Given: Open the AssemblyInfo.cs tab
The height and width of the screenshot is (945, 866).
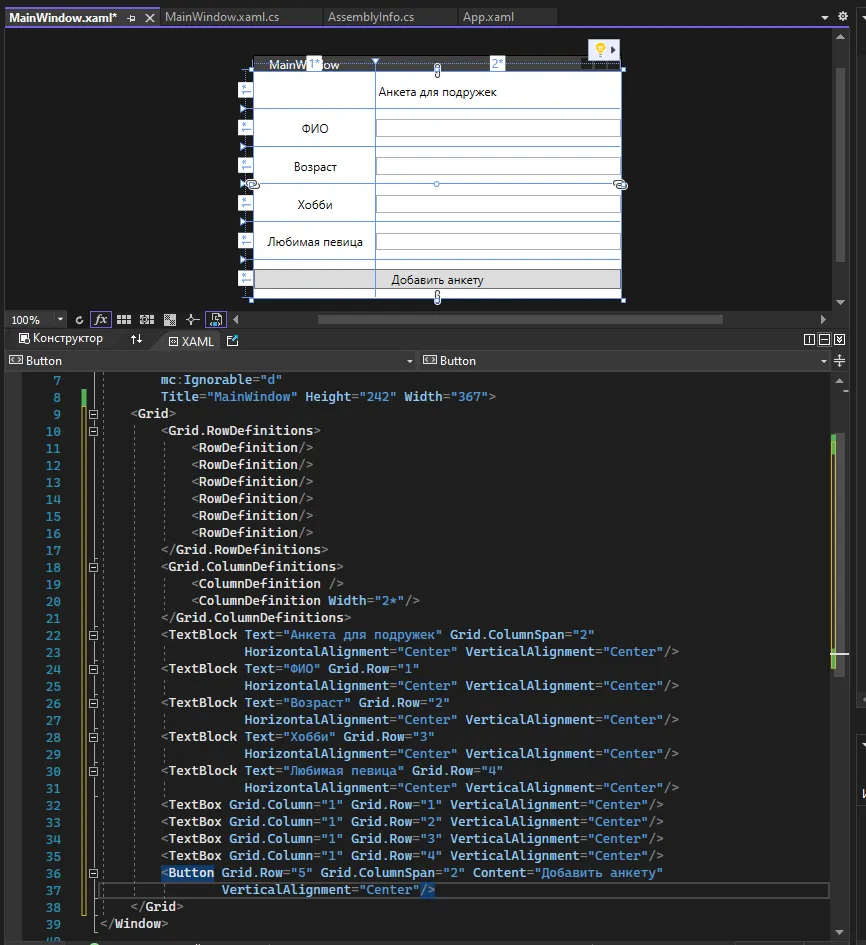Looking at the screenshot, I should click(371, 17).
